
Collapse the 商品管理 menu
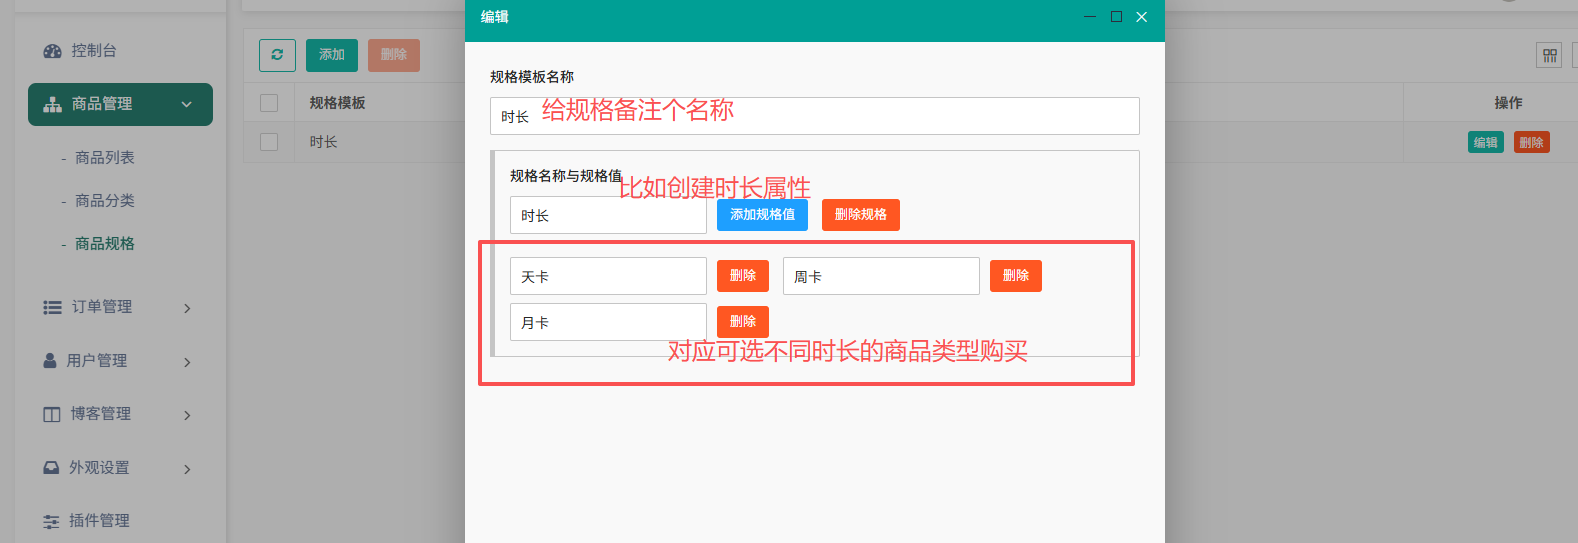click(x=186, y=104)
